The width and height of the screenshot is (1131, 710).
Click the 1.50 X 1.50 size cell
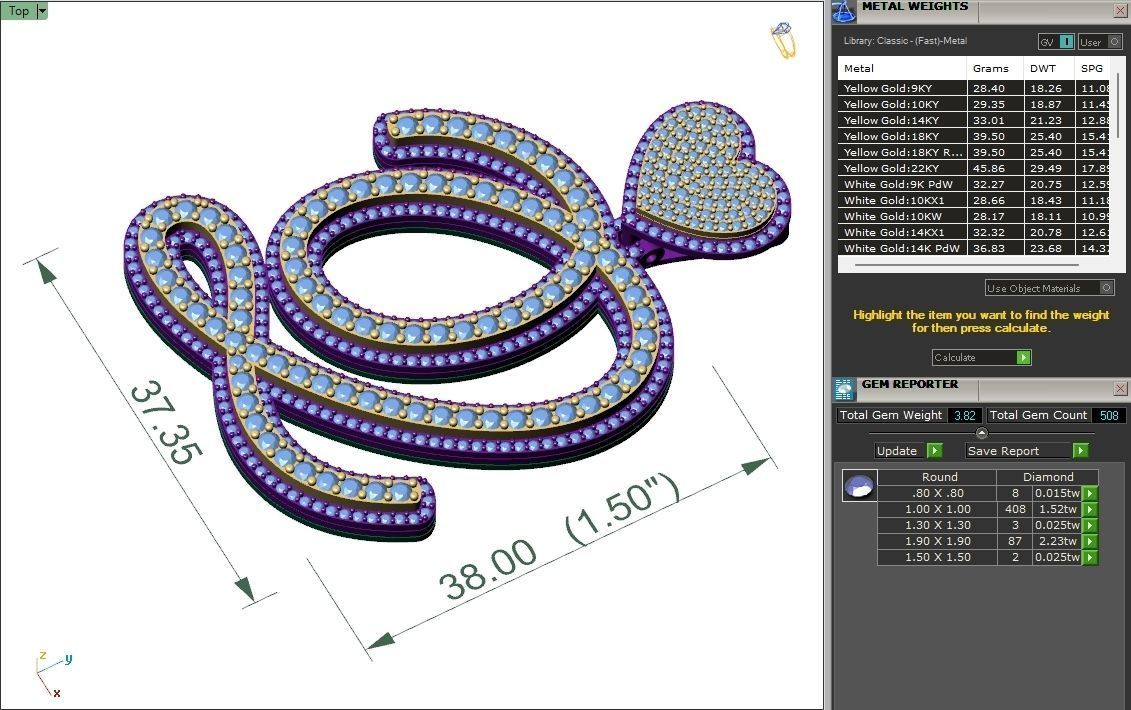tap(938, 557)
